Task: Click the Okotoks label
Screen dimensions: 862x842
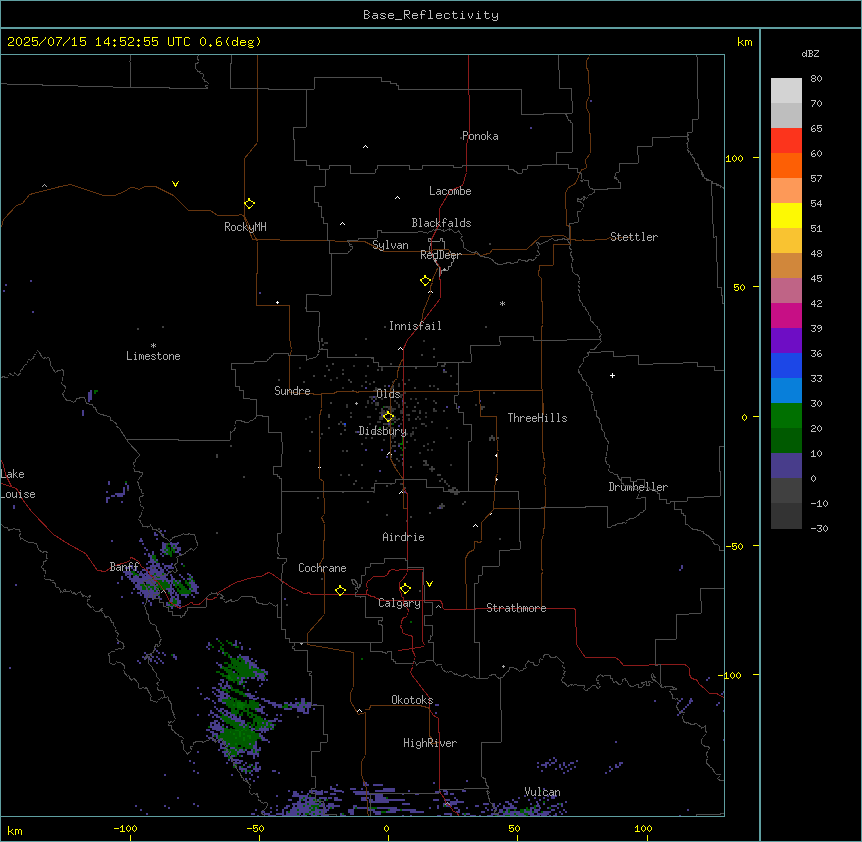Action: 412,700
